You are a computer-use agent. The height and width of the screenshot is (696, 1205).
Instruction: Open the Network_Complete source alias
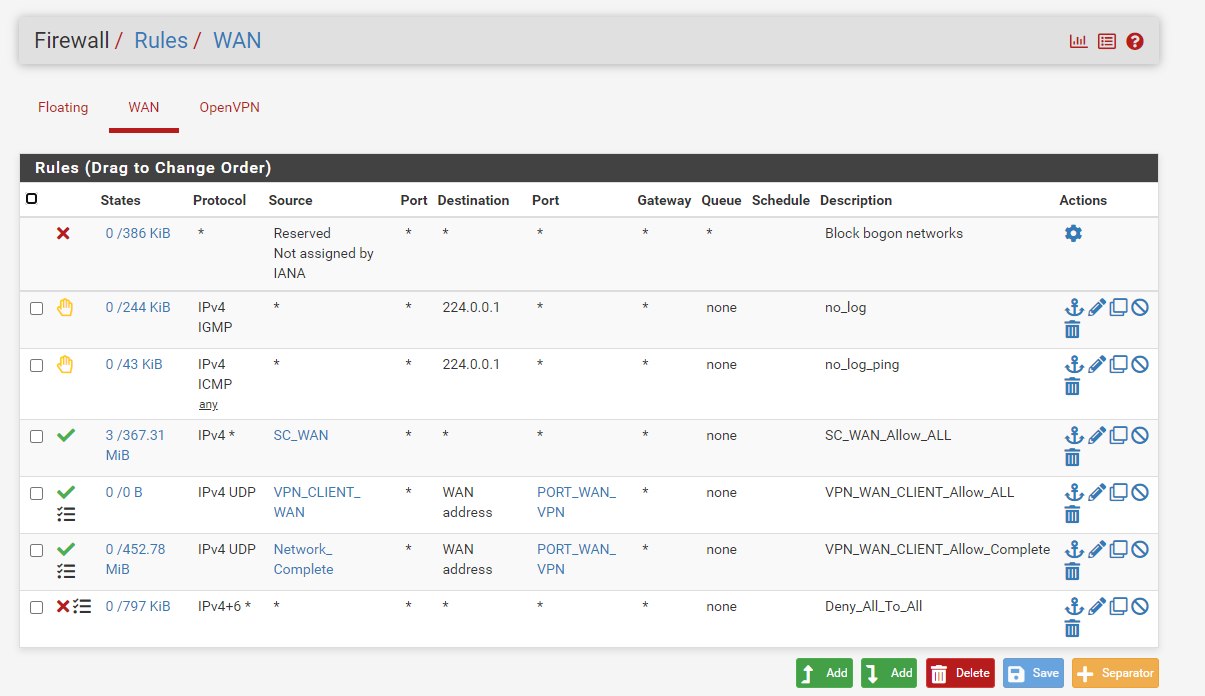pyautogui.click(x=304, y=559)
